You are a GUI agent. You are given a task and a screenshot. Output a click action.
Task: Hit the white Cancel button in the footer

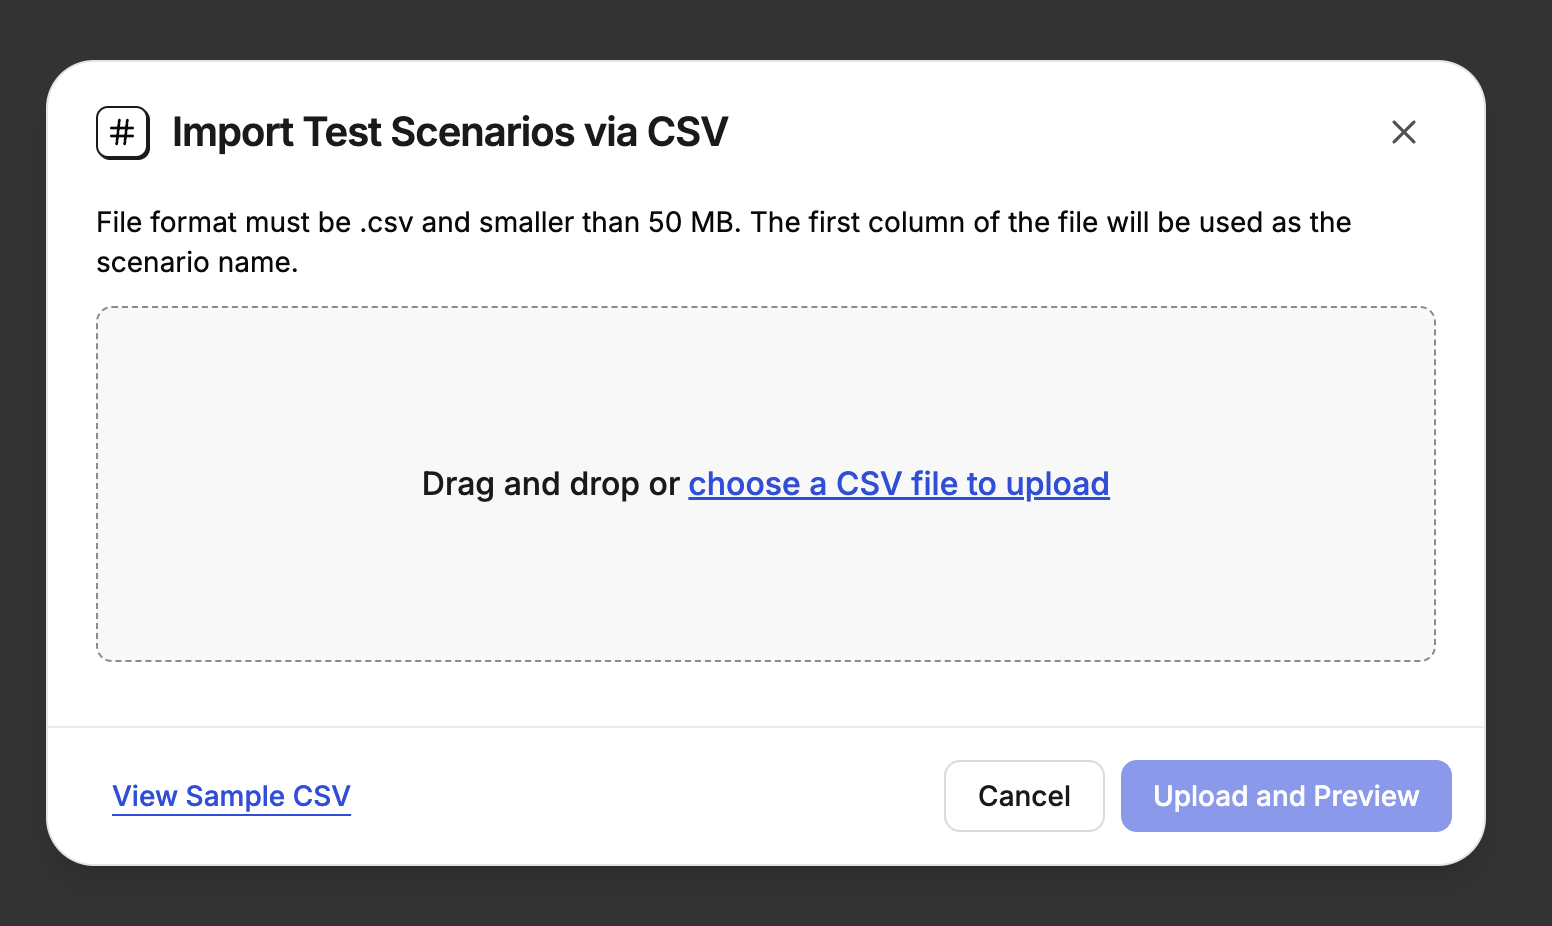point(1024,796)
